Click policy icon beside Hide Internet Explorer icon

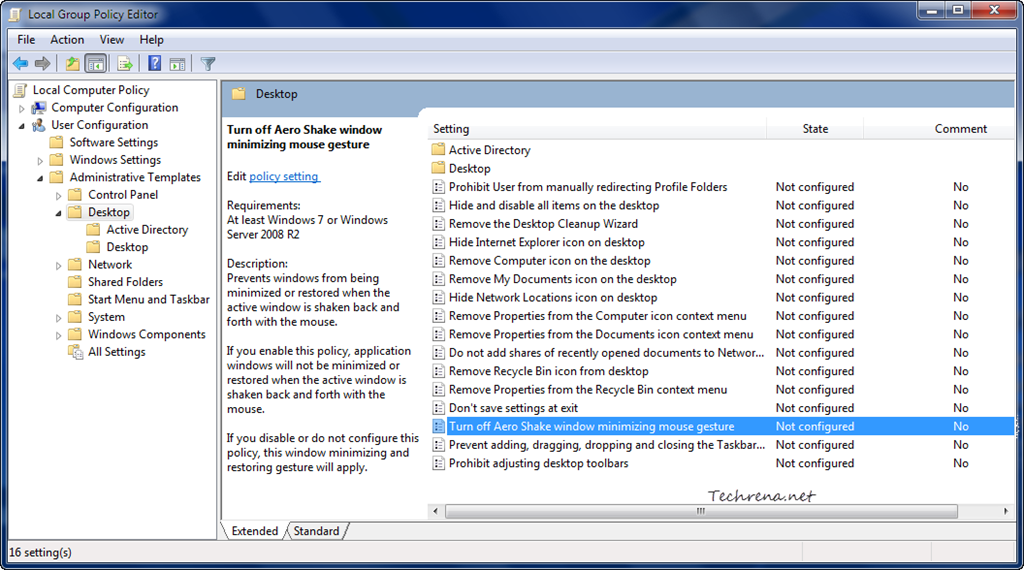(439, 242)
